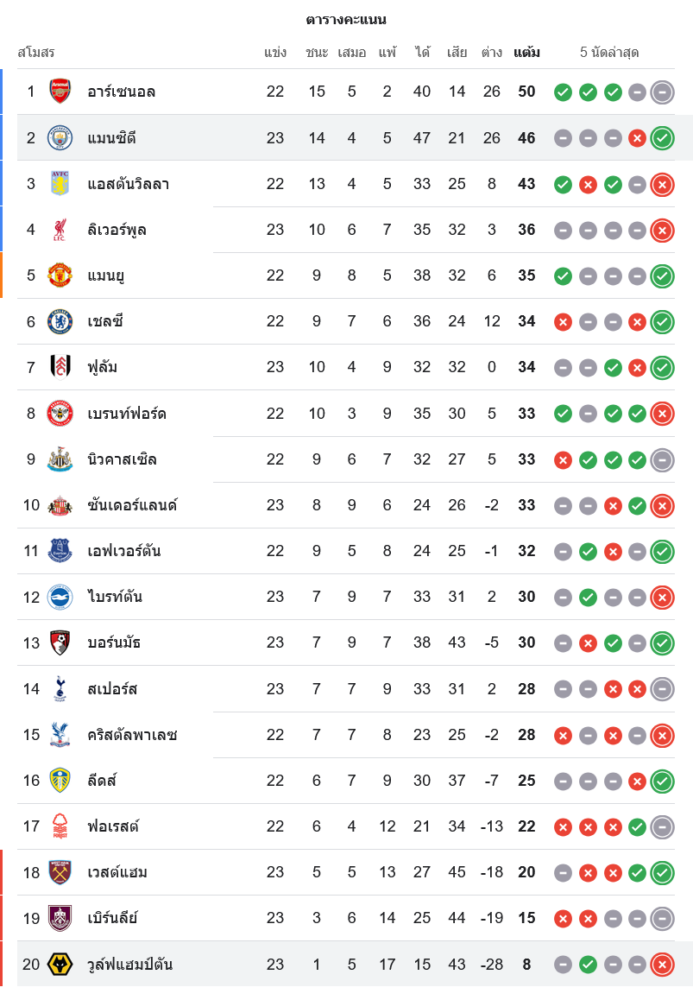
Task: Open the ฟูแล่ม team link
Action: [102, 368]
